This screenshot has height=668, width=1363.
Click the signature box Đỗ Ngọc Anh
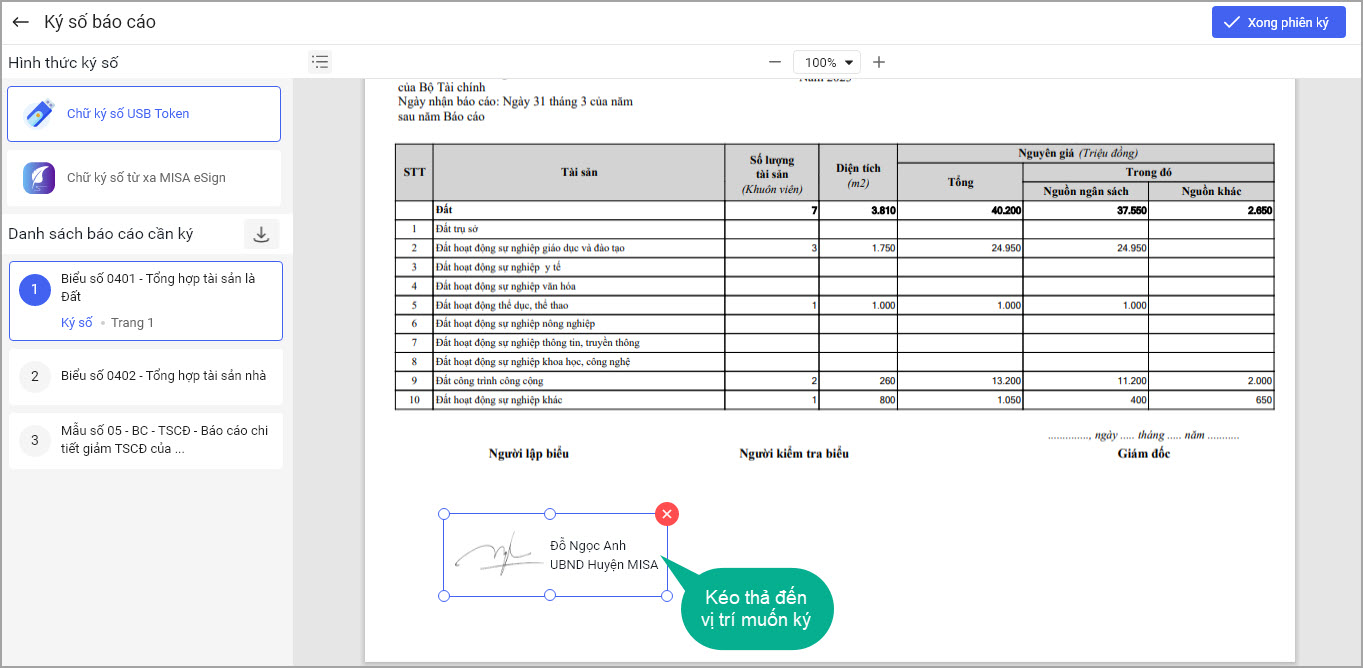pos(555,555)
